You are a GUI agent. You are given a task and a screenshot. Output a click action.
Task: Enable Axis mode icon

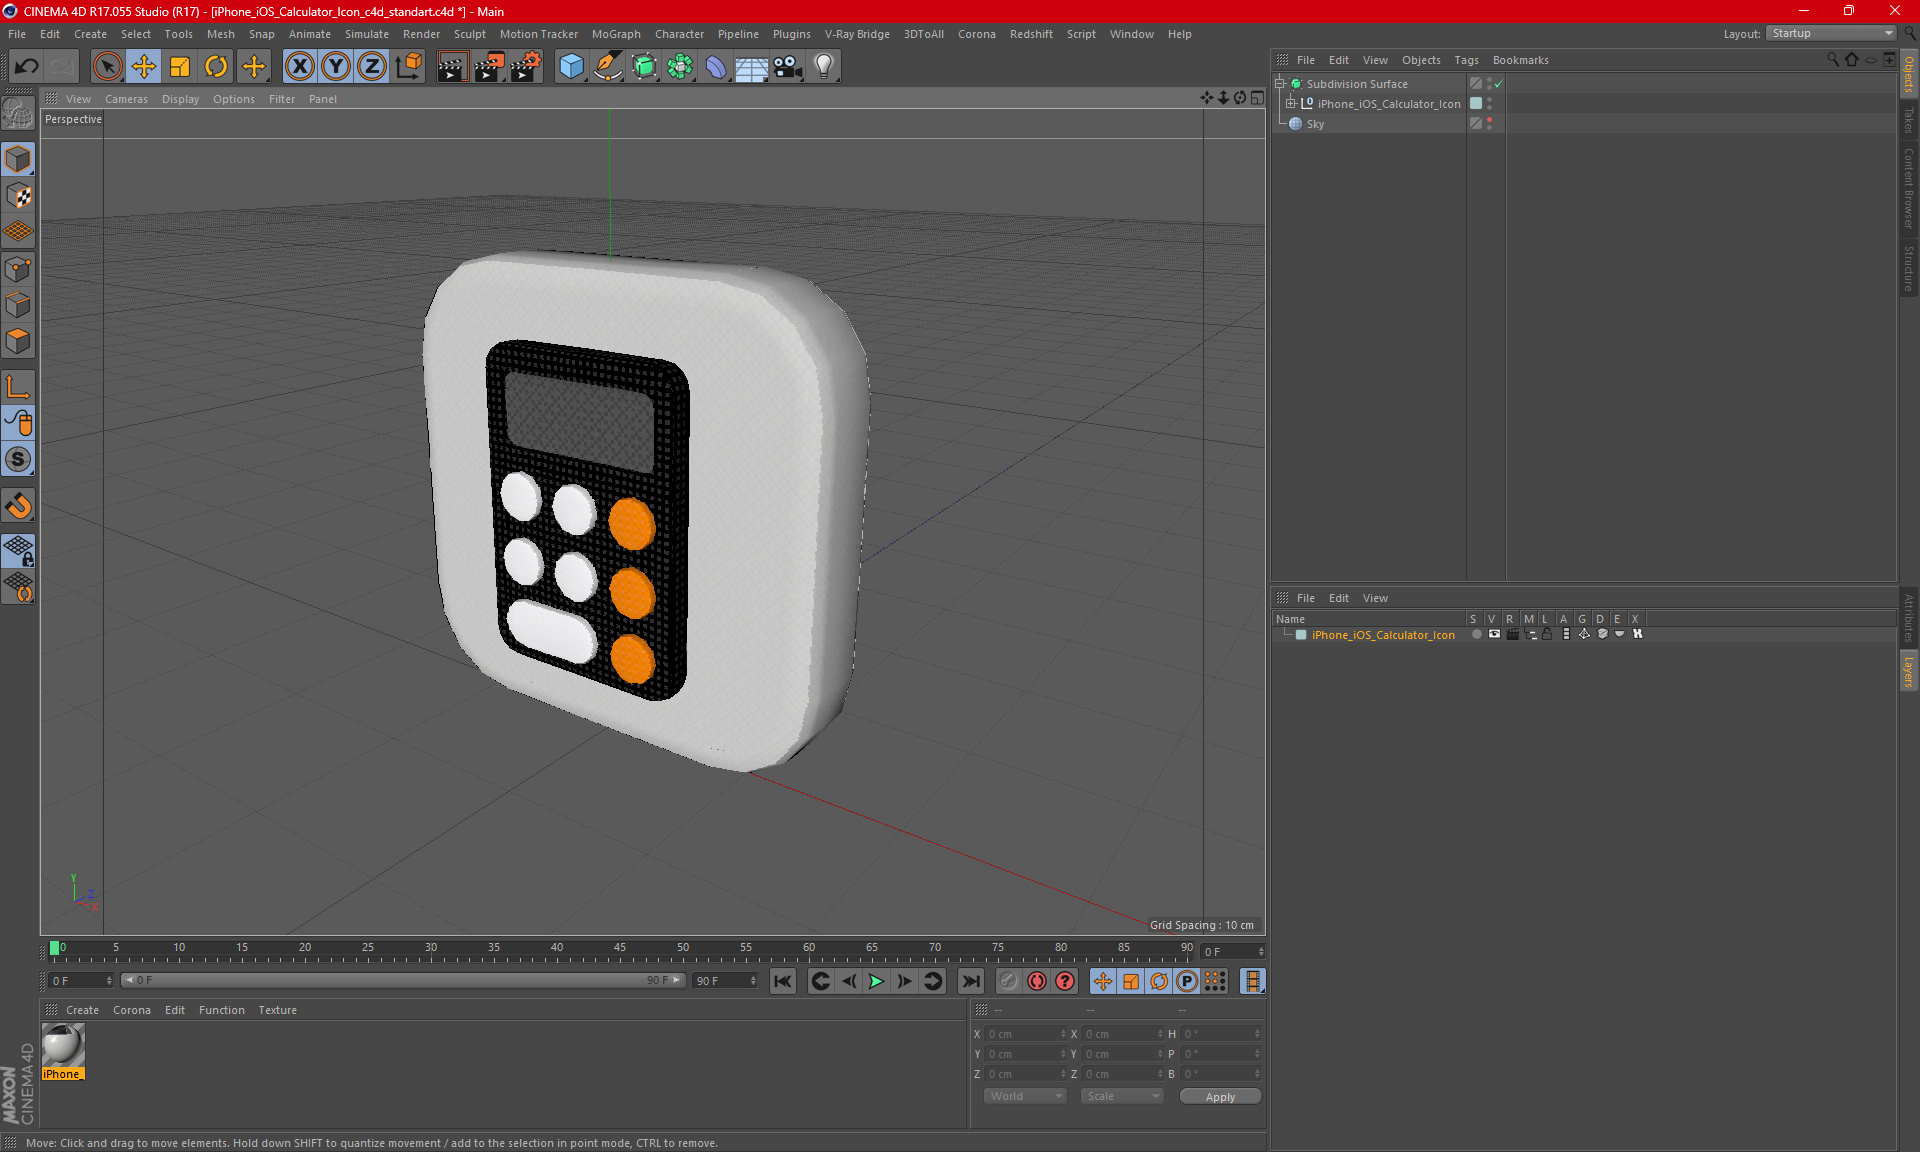pyautogui.click(x=19, y=387)
